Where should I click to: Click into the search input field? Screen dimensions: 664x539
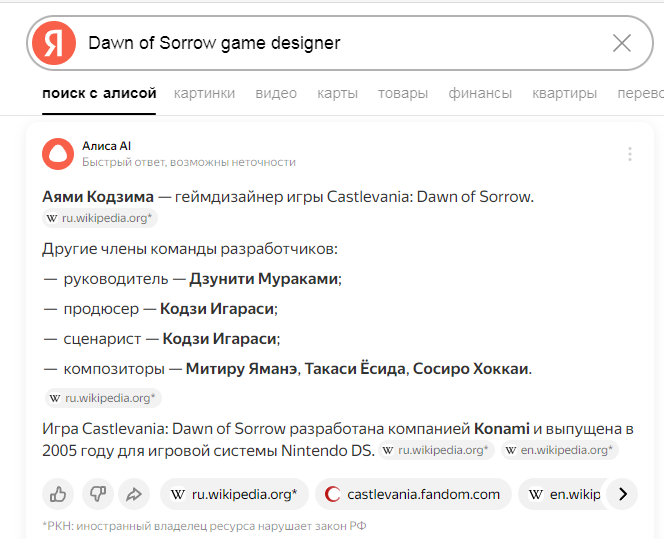click(x=340, y=43)
